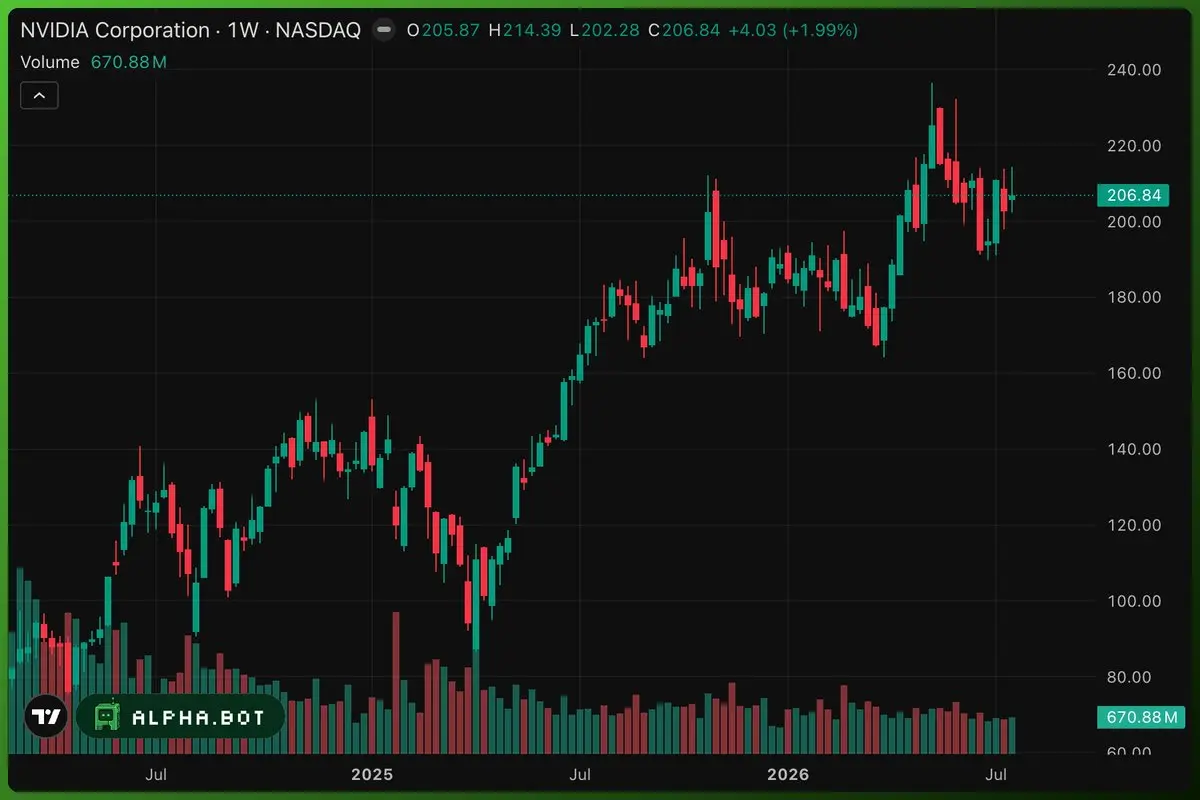
Task: Click the 240.00 price axis label
Action: [x=1134, y=70]
